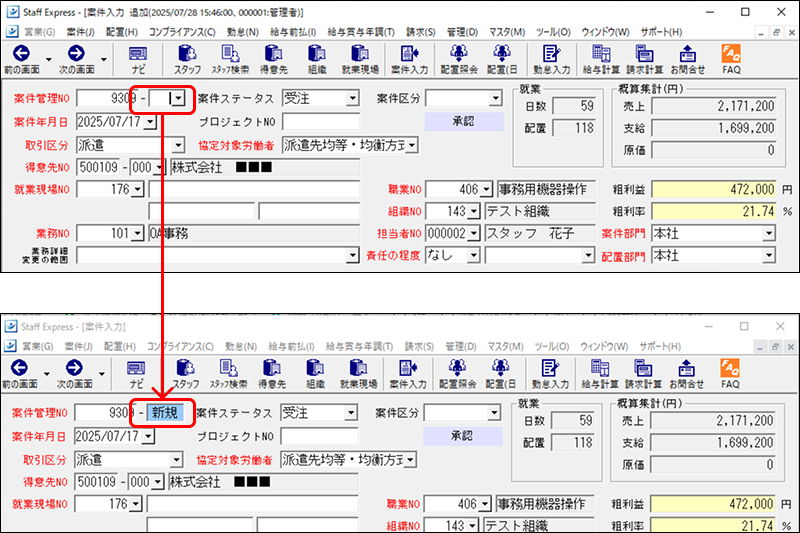Screen dimensions: 800x533
Task: Open ナビ in the top window toolbar
Action: [138, 59]
